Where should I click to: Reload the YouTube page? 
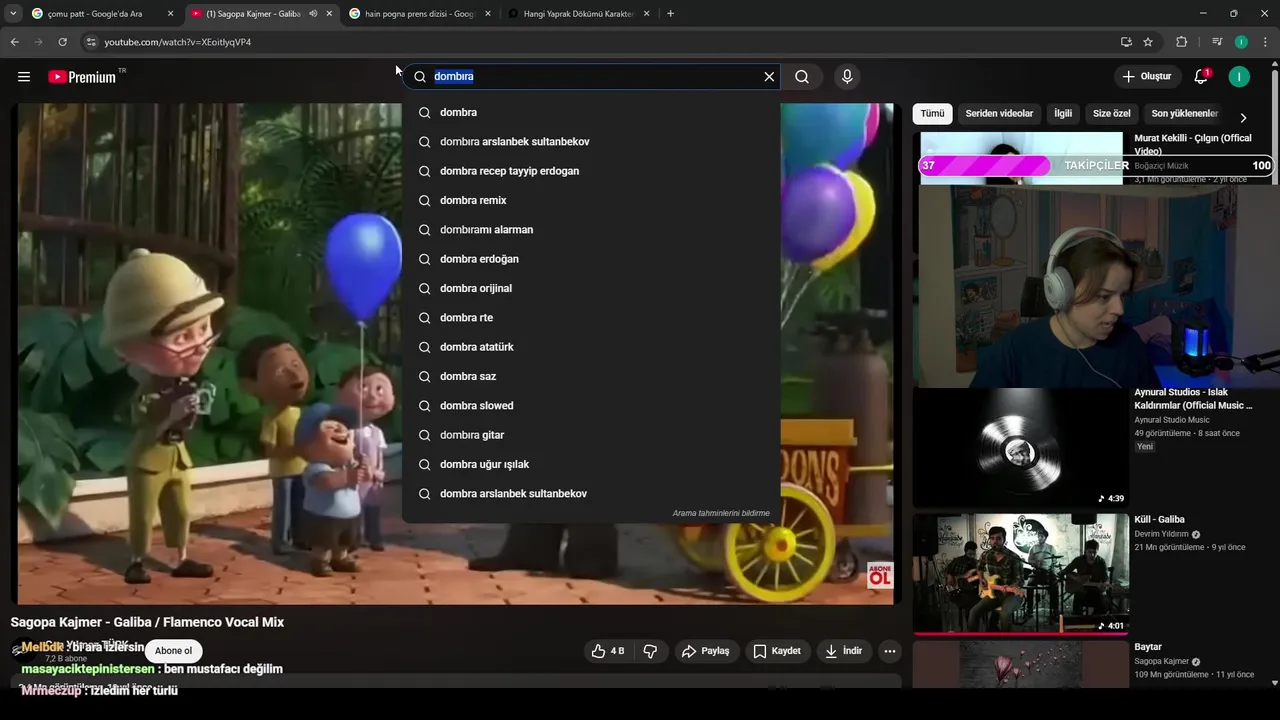[x=62, y=42]
